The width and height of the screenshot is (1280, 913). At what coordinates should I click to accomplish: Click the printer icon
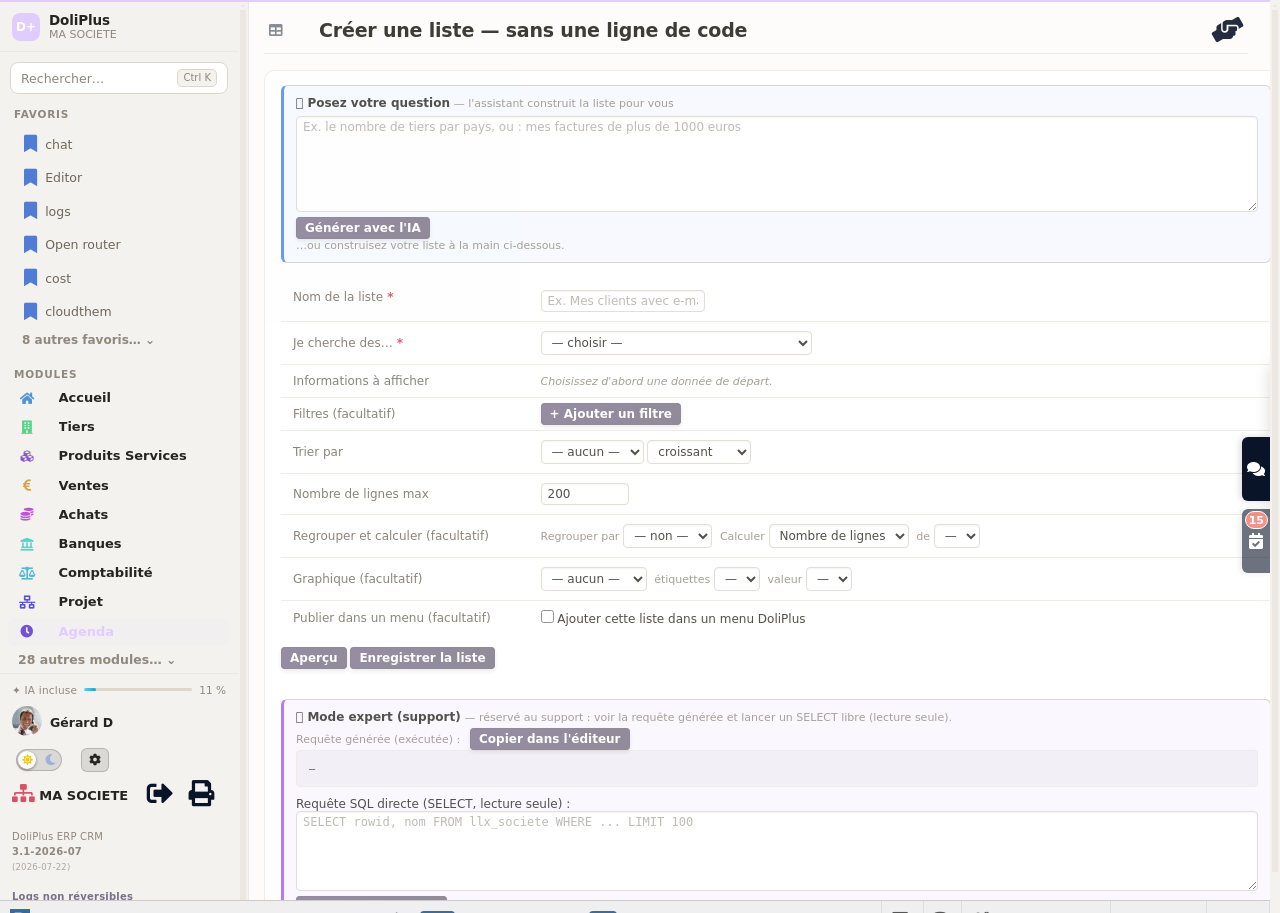point(202,794)
